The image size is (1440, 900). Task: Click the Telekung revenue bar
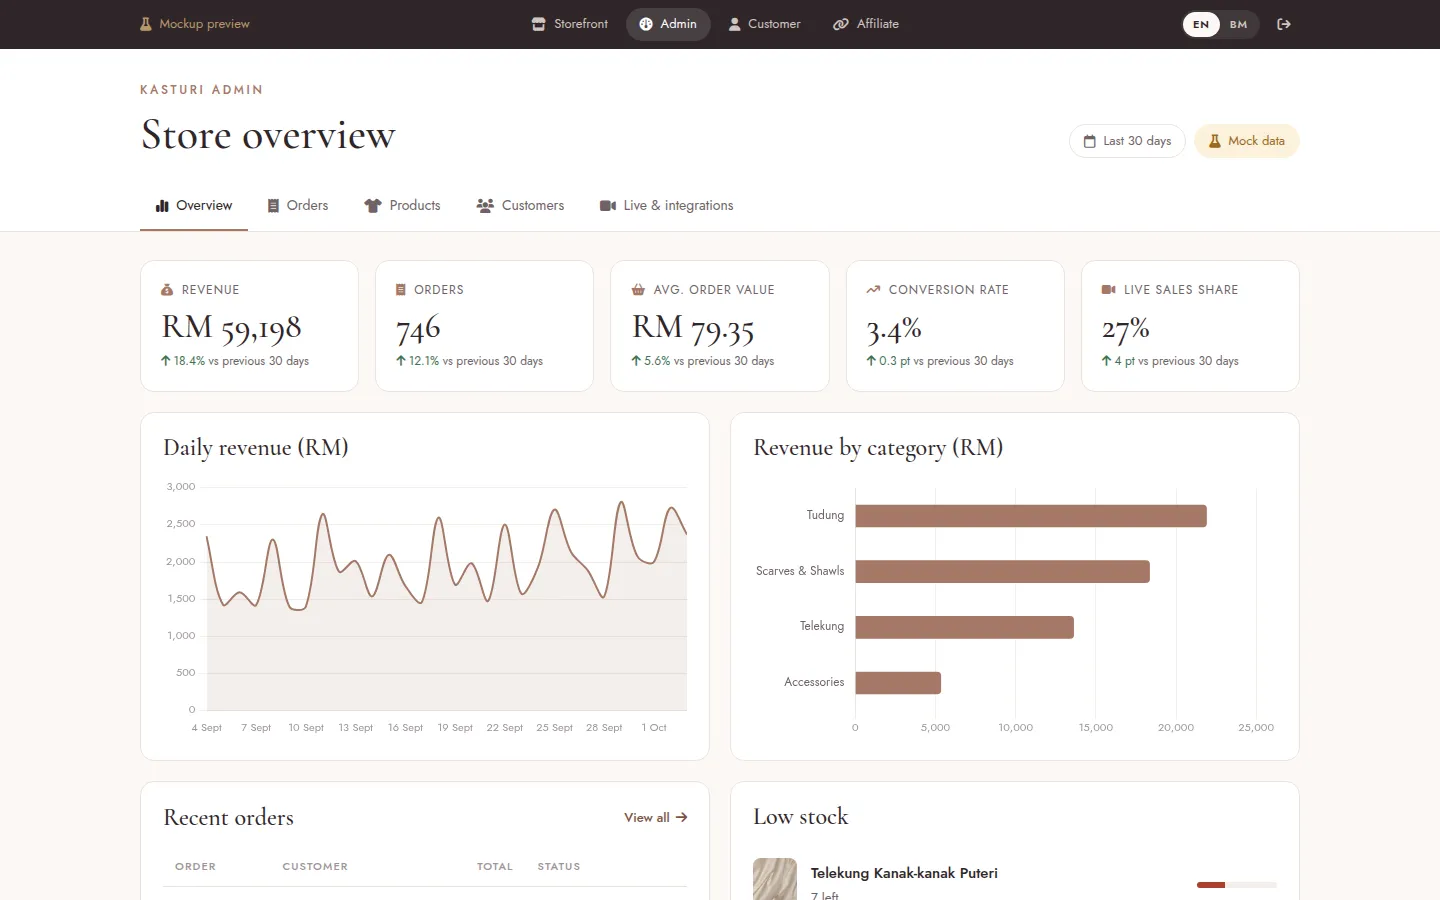click(964, 627)
